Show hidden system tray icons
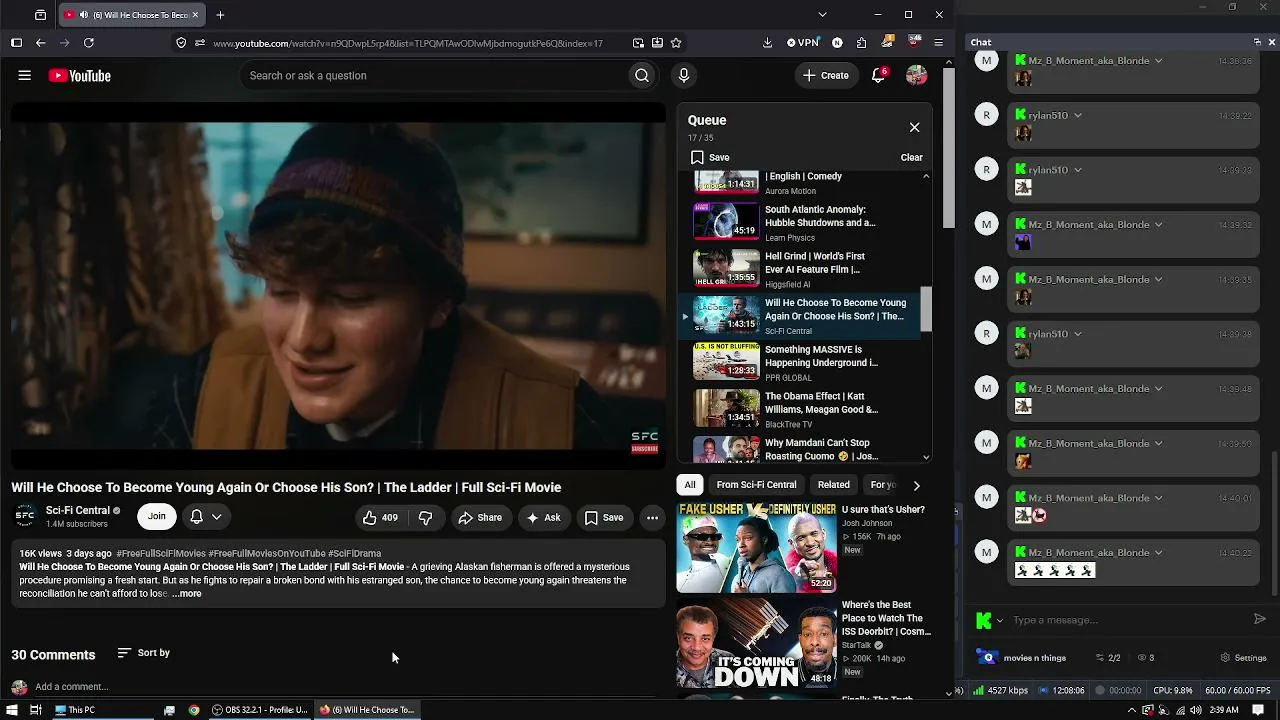Screen dimensions: 1280x720 1132,710
